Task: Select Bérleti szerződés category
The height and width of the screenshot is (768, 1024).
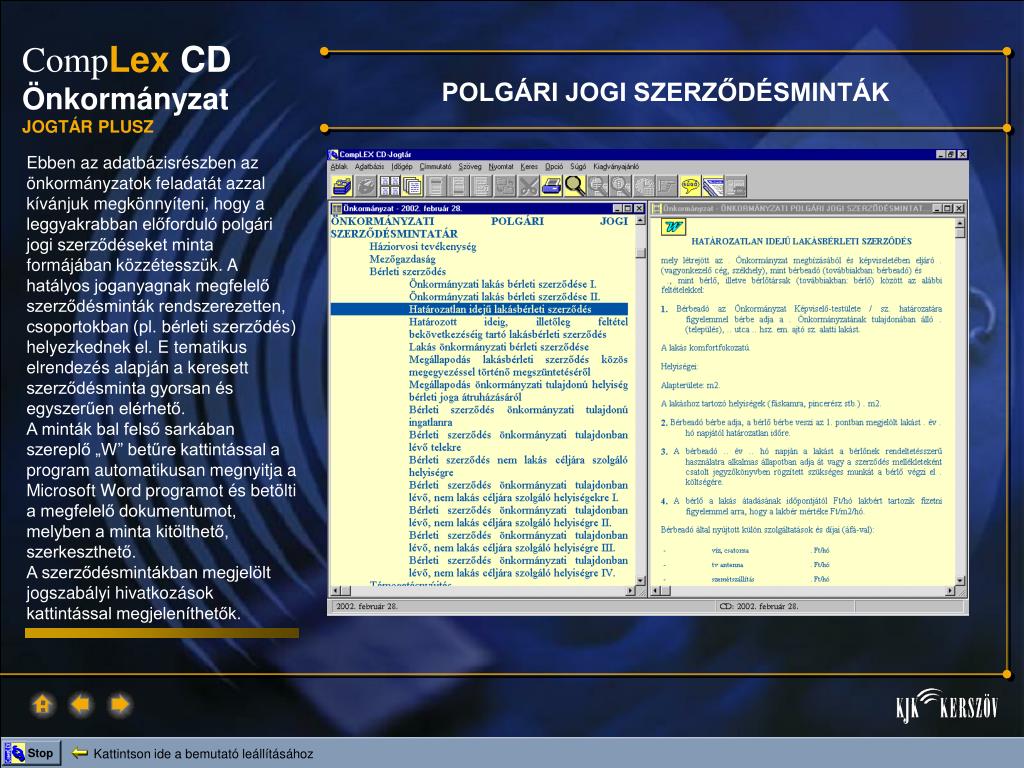Action: click(x=408, y=271)
